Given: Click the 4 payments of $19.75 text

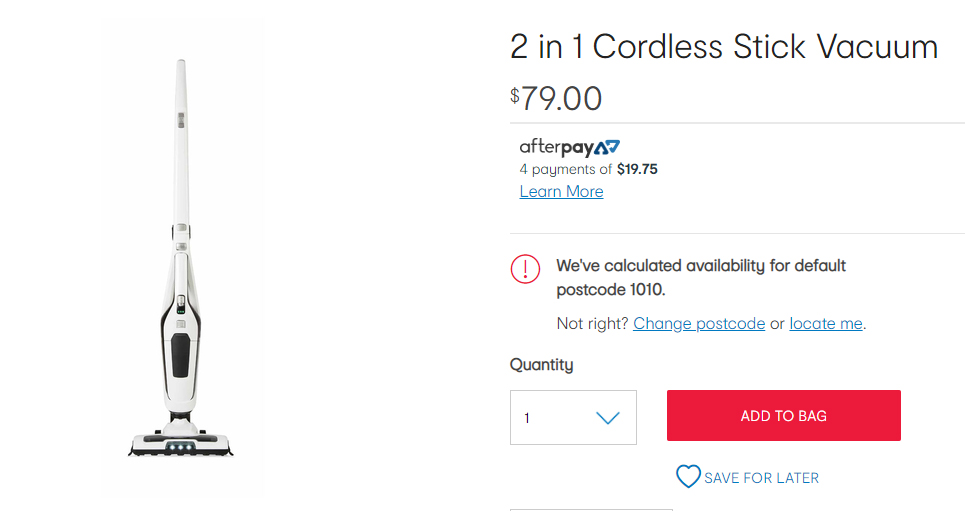Looking at the screenshot, I should click(x=588, y=169).
